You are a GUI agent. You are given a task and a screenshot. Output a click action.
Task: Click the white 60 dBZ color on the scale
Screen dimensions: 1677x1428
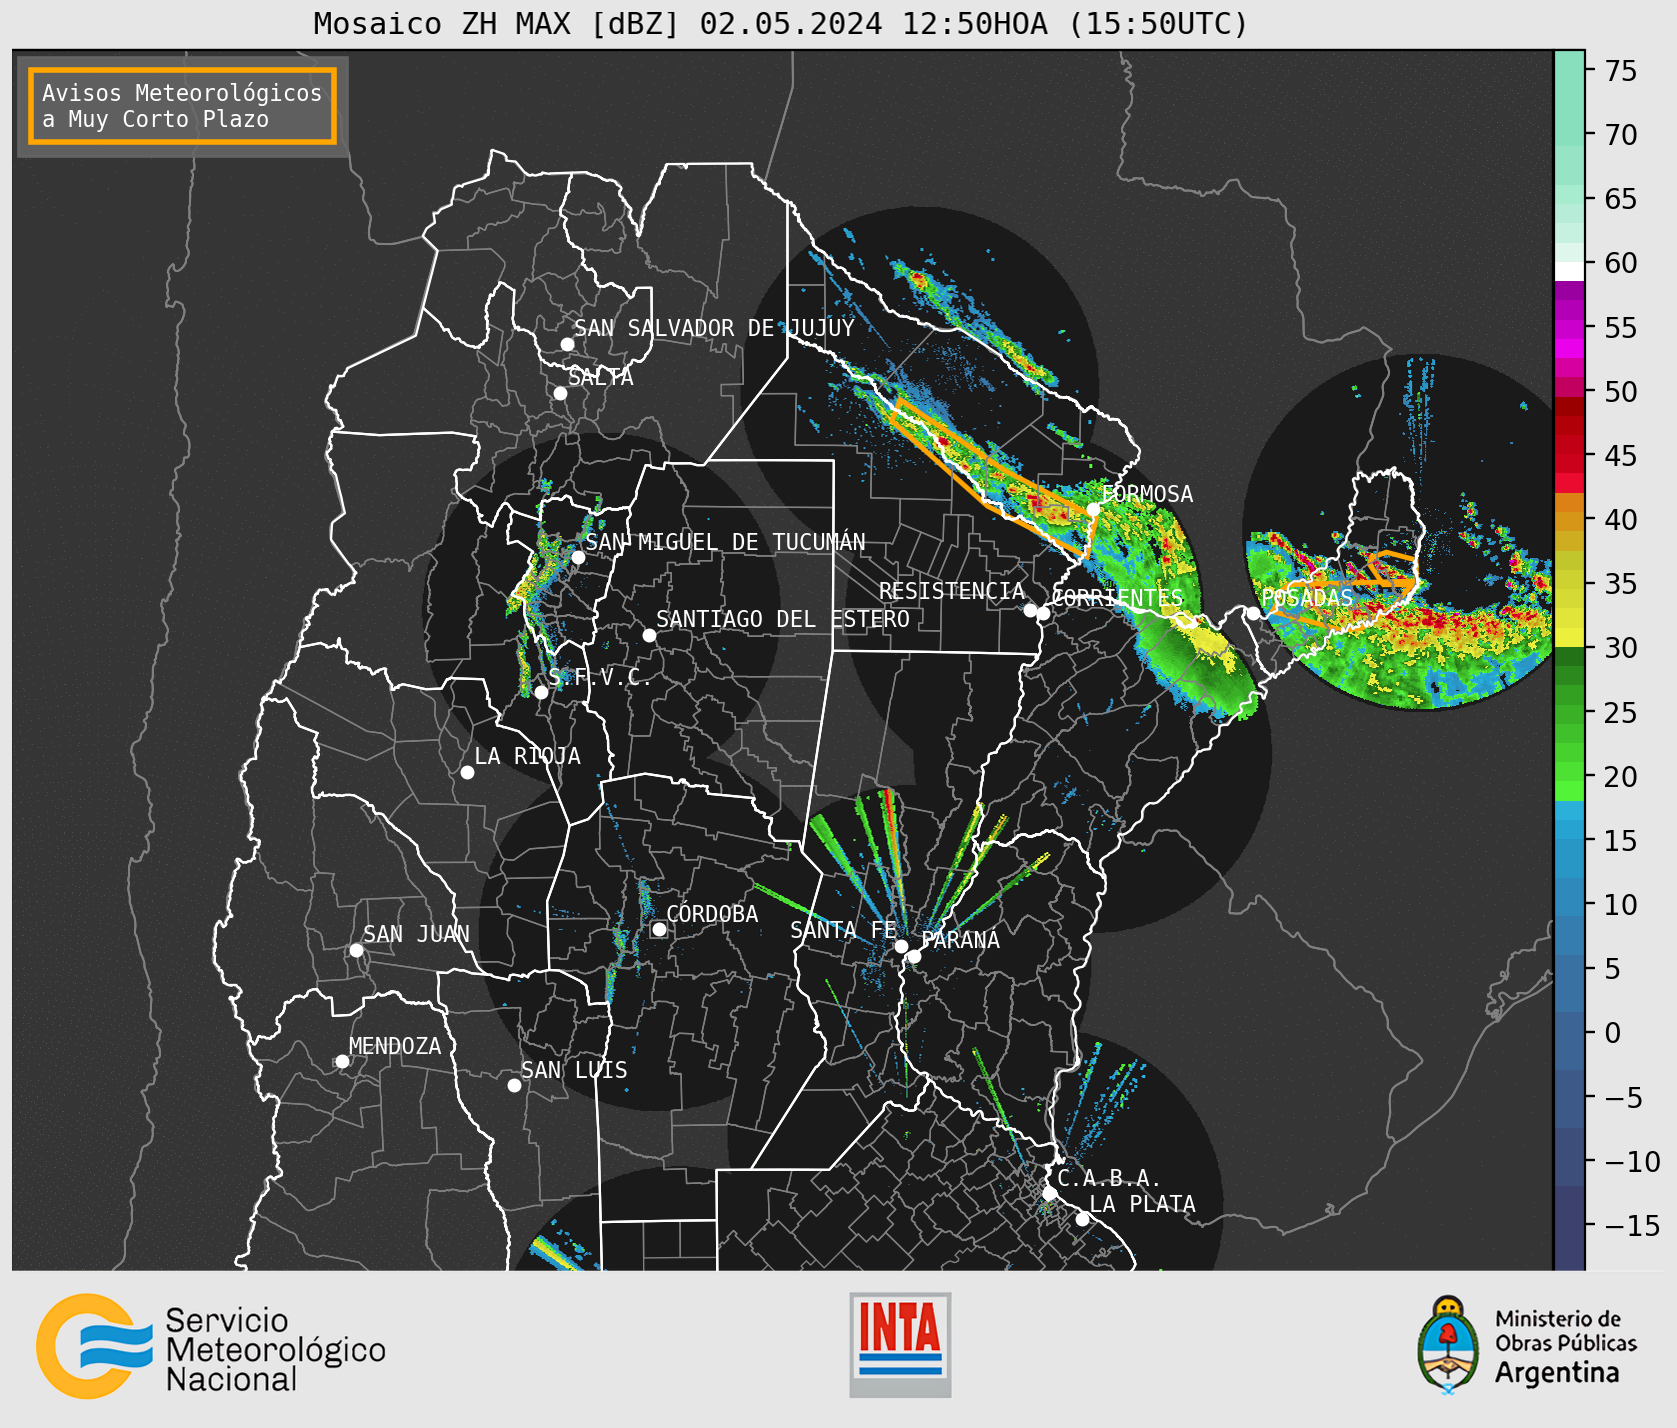point(1569,271)
